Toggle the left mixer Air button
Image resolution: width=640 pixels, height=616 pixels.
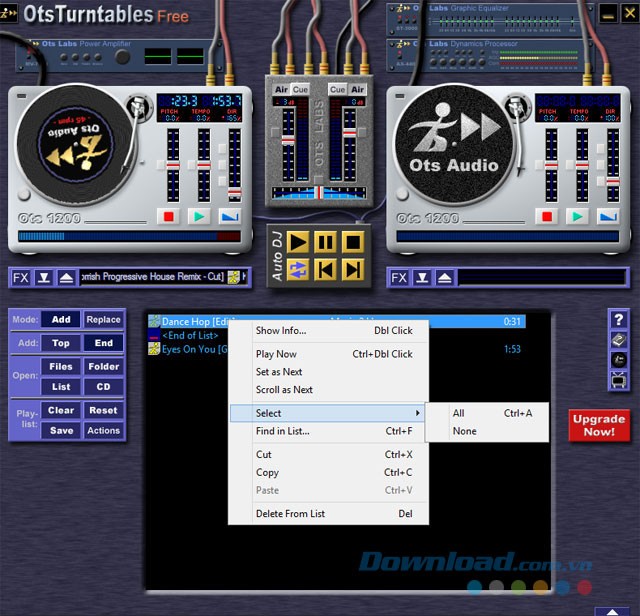281,90
